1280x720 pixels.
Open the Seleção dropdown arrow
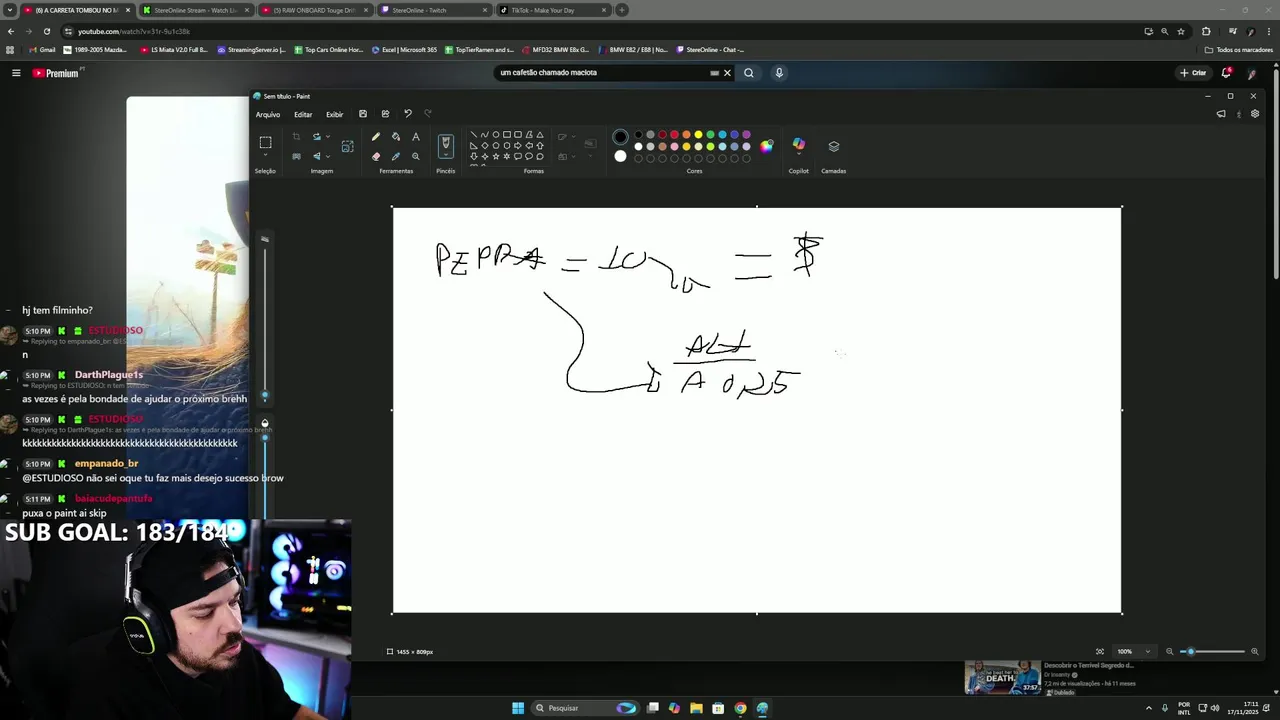(x=265, y=156)
